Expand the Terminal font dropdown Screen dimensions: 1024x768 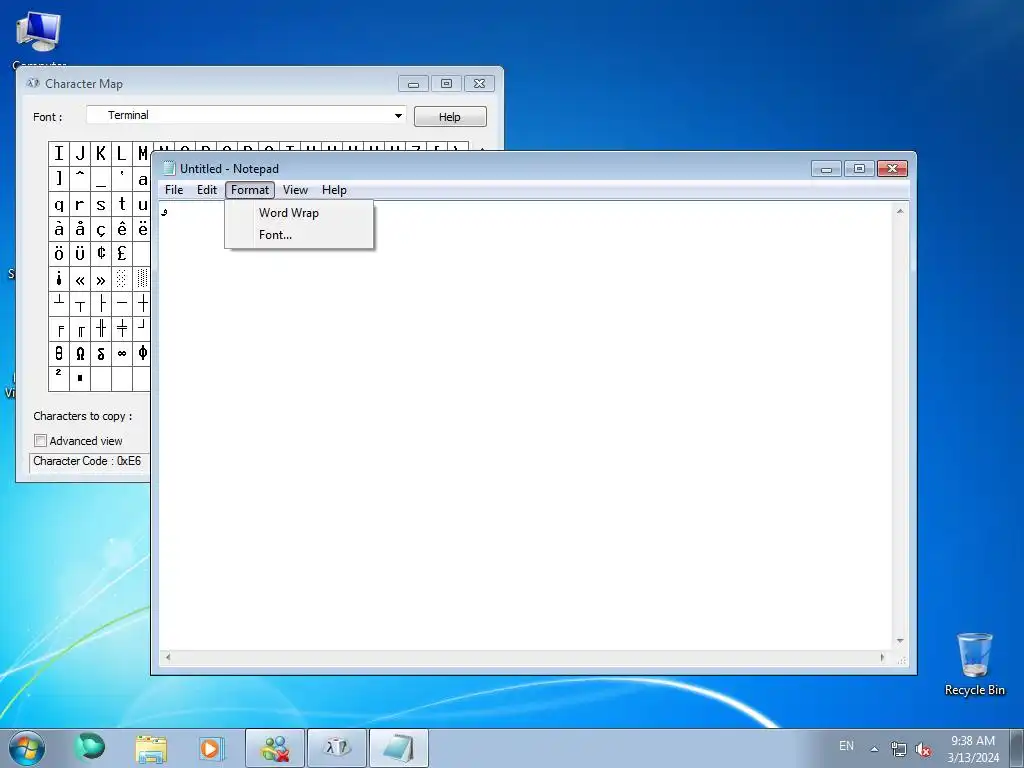point(398,116)
